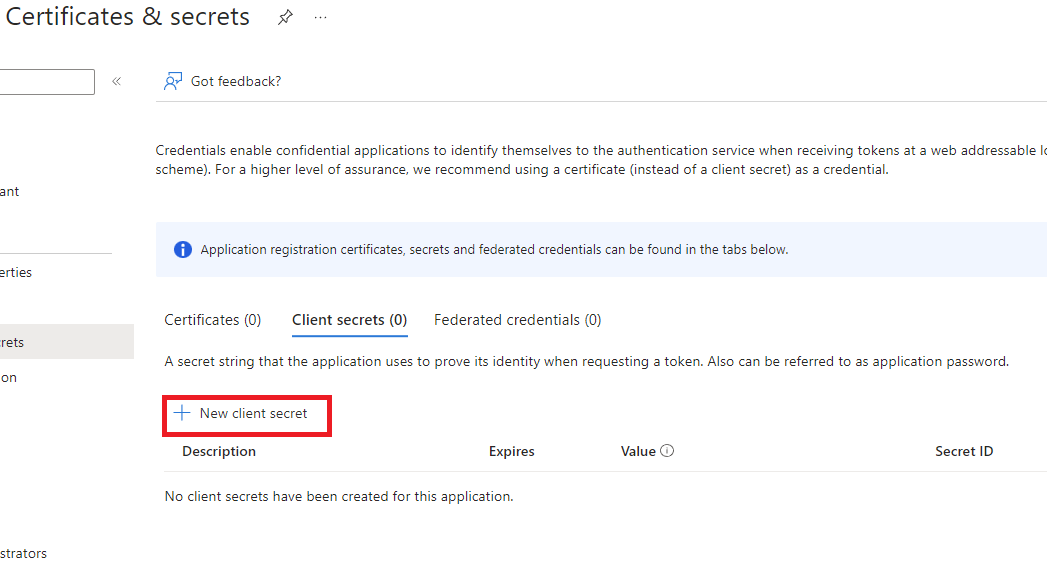The height and width of the screenshot is (574, 1047).
Task: Click the Got feedback person icon
Action: [173, 81]
